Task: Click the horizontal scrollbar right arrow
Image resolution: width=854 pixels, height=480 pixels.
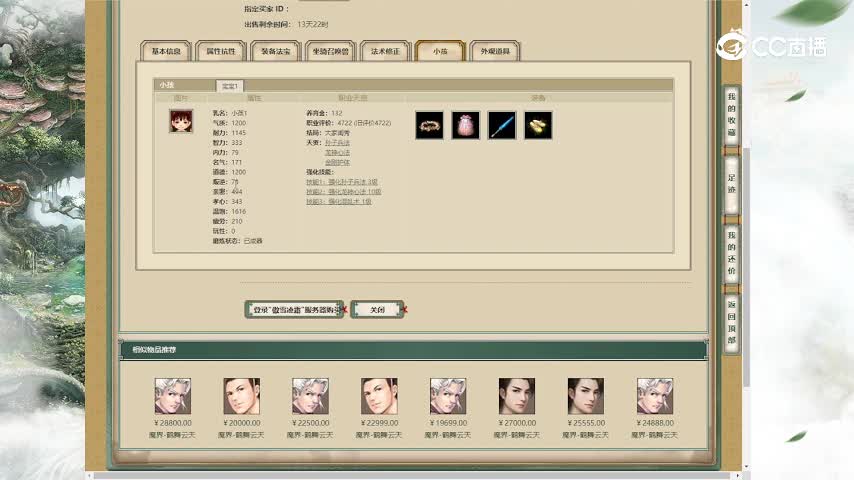Action: point(739,476)
